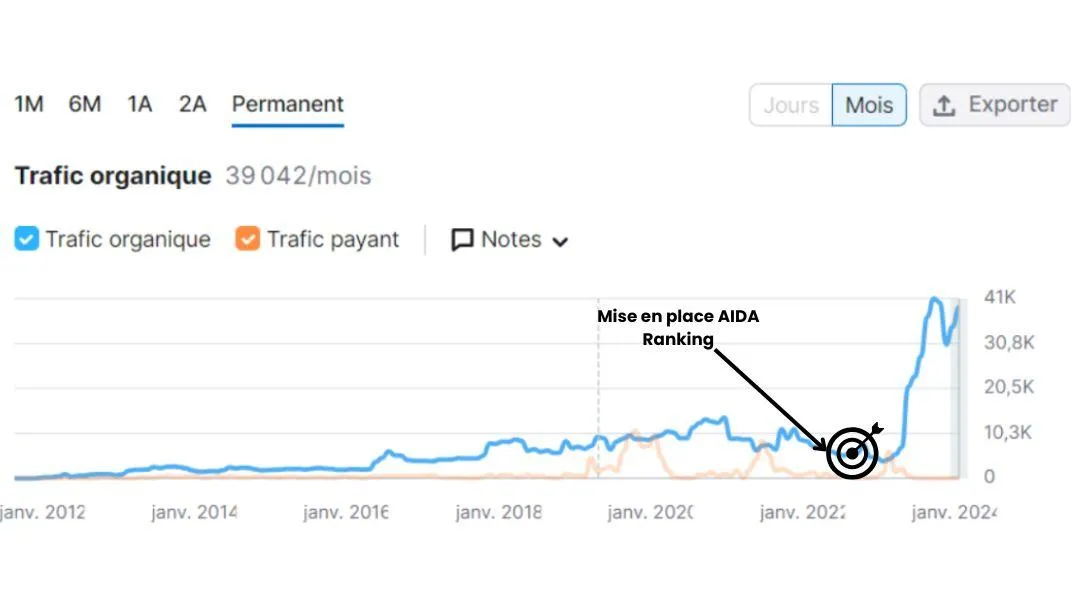Click the 10,3K y-axis label
This screenshot has width=1080, height=600.
(1008, 433)
